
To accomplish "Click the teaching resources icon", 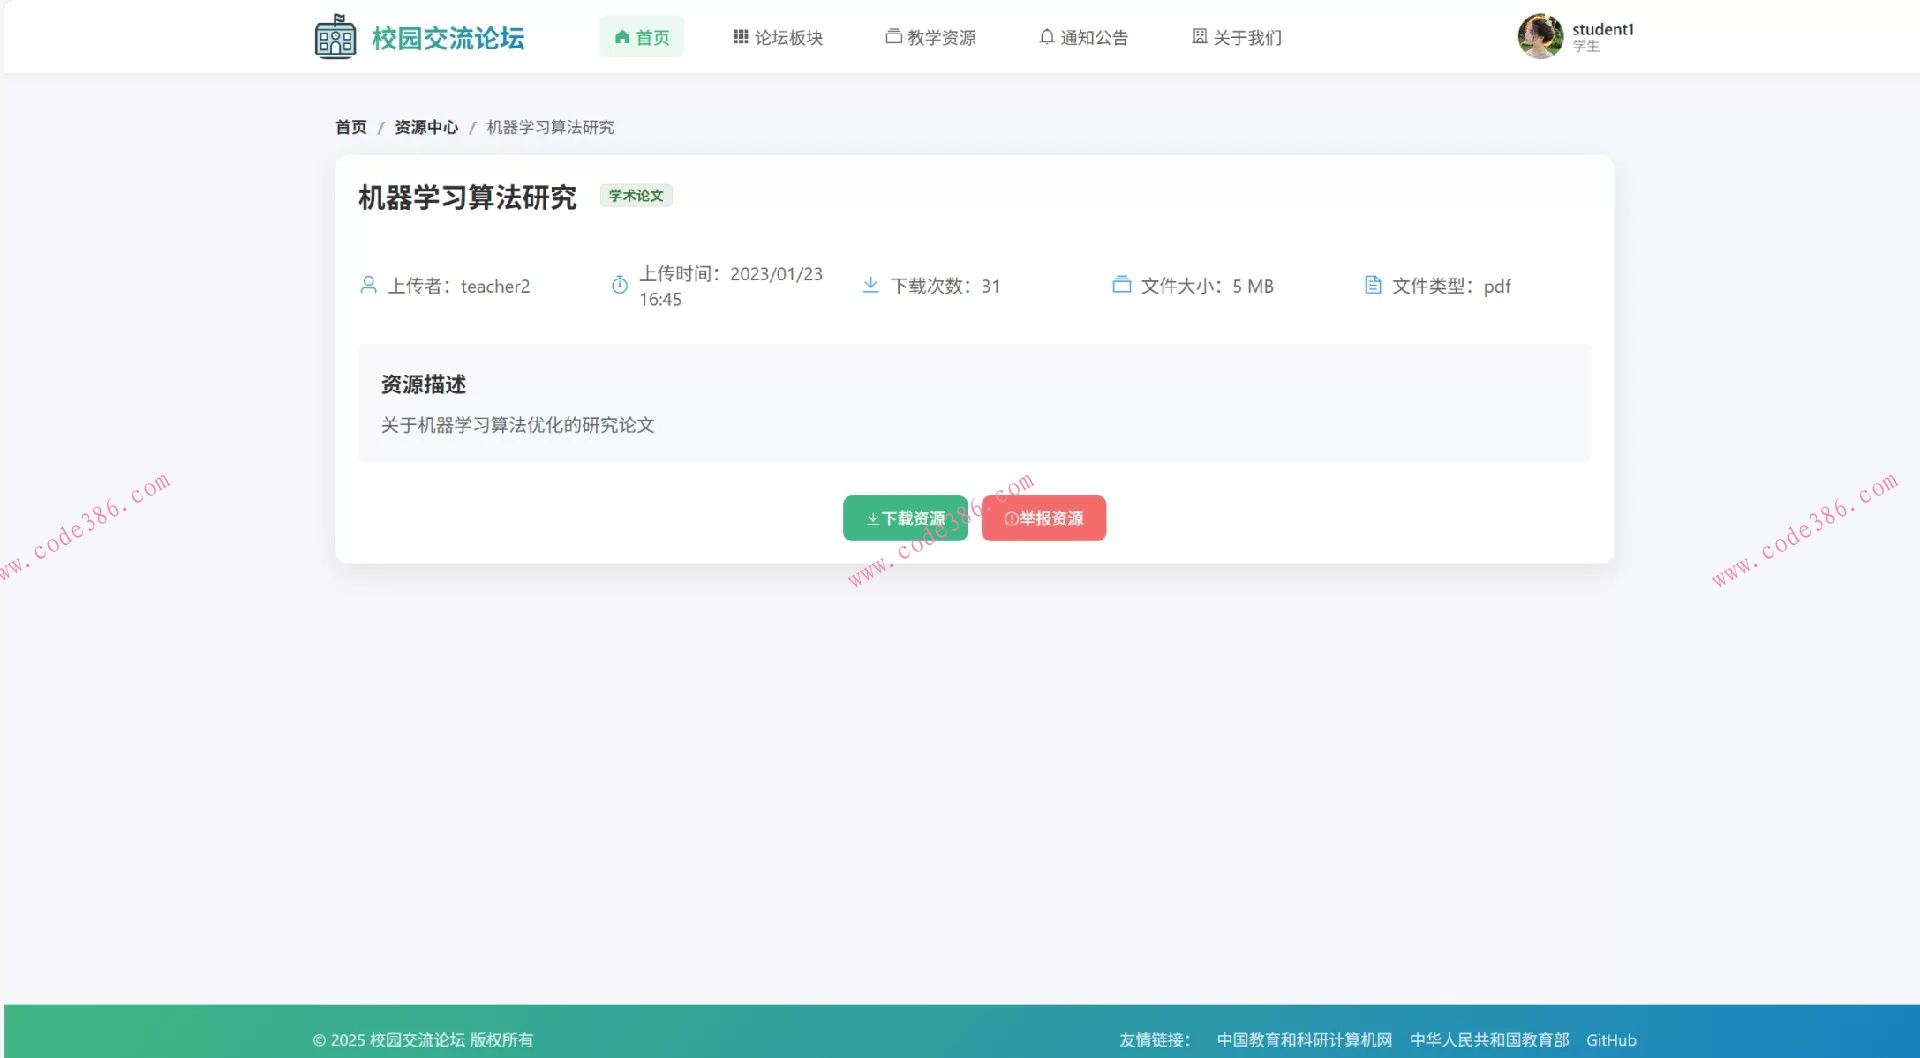I will click(893, 36).
